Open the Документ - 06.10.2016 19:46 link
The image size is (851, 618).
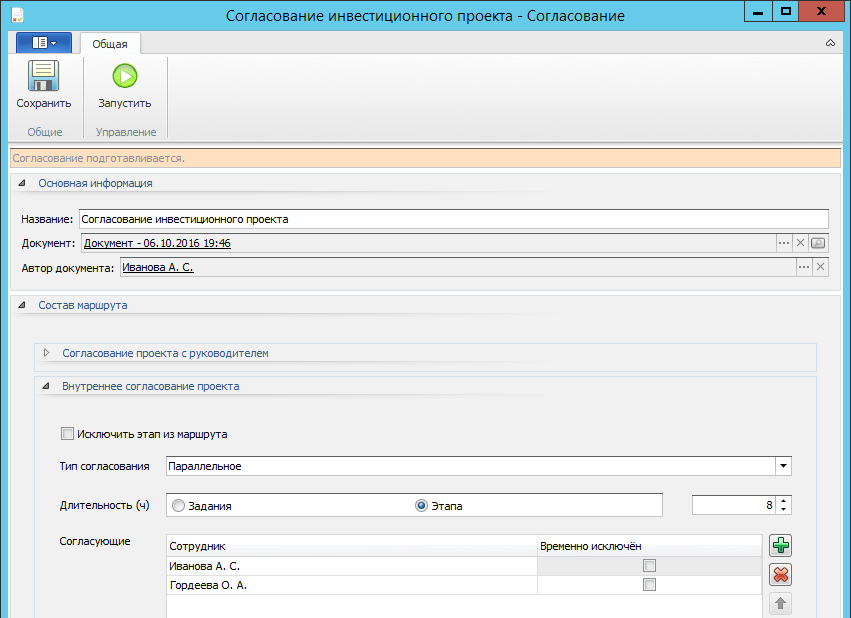(x=157, y=243)
